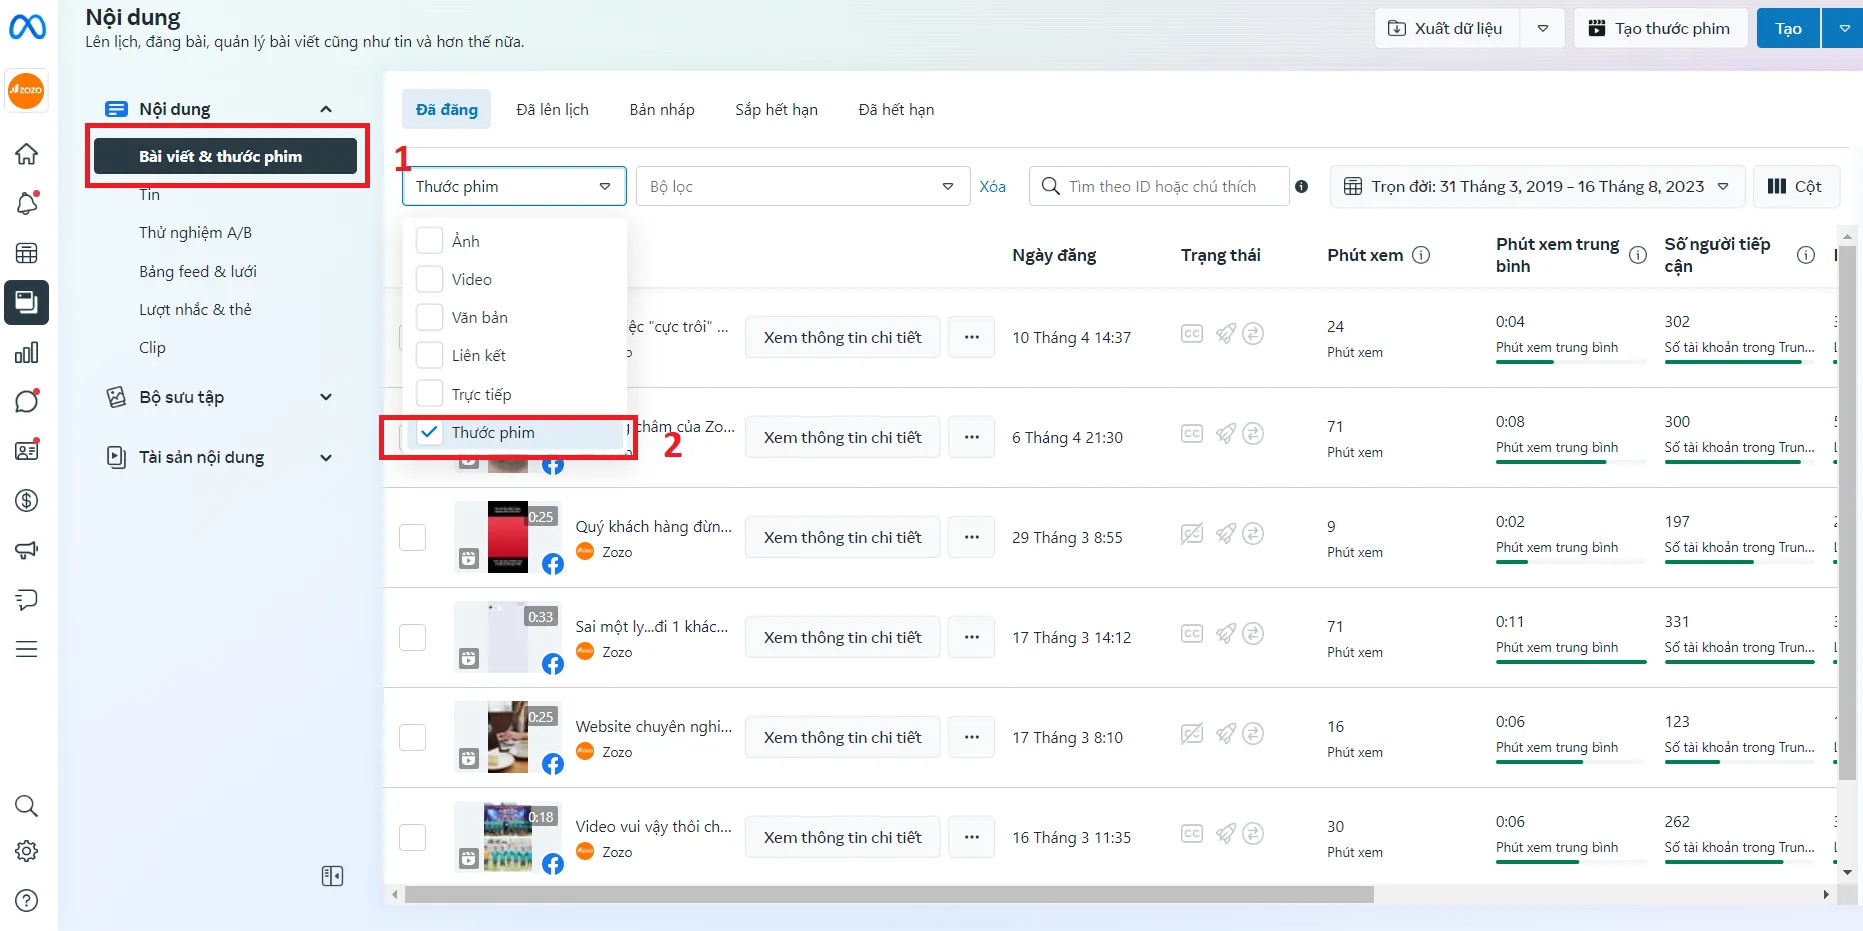Uncheck the Thước phim checkbox

tap(430, 432)
